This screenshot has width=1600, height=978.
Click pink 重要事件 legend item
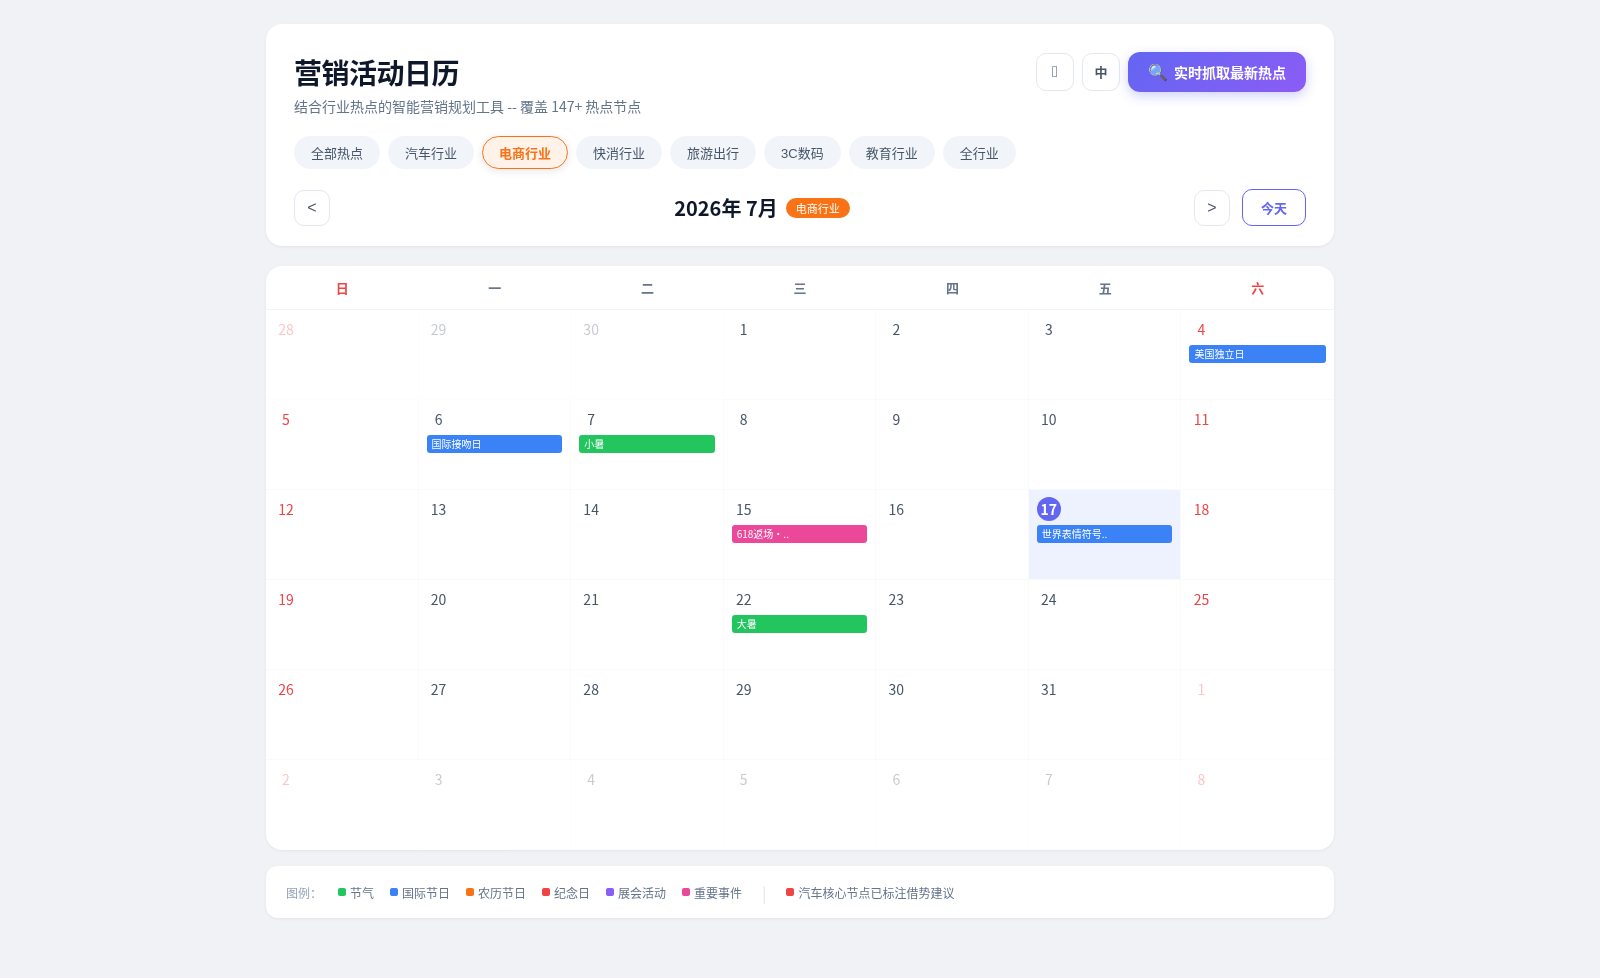[712, 893]
